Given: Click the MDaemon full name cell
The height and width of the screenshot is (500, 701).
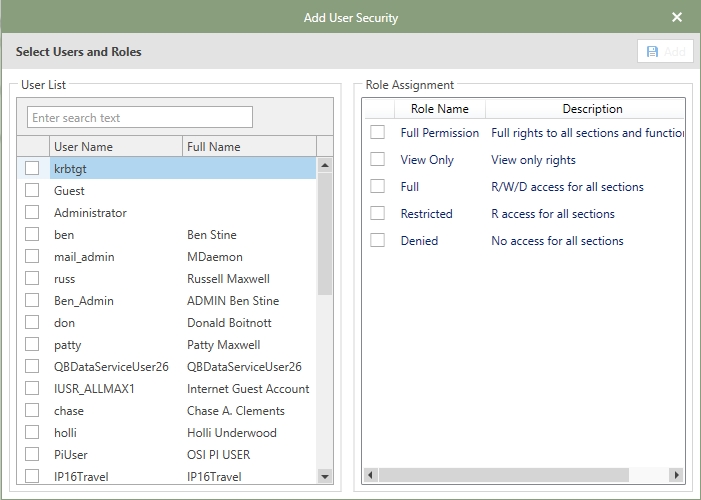Looking at the screenshot, I should (215, 257).
